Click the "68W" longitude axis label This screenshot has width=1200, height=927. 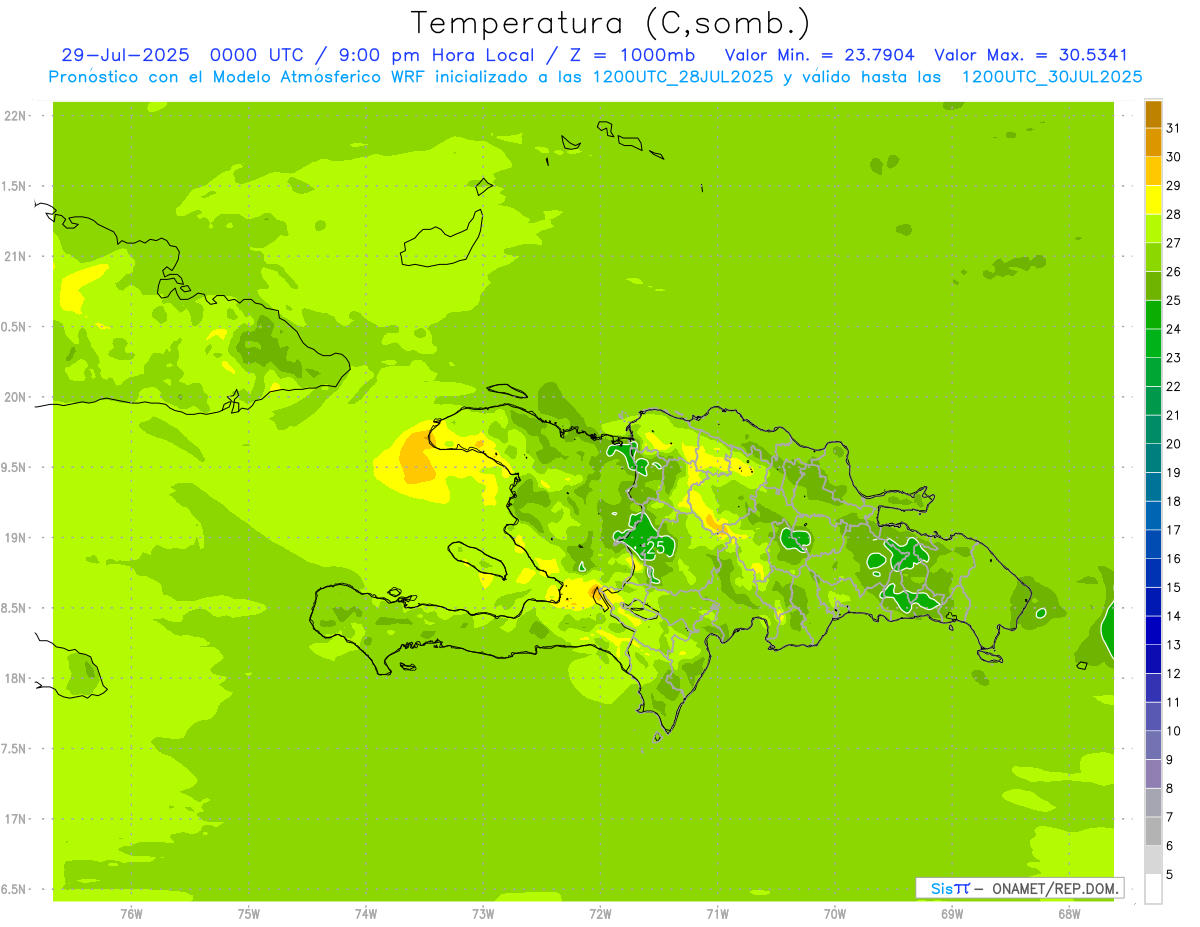[1069, 913]
